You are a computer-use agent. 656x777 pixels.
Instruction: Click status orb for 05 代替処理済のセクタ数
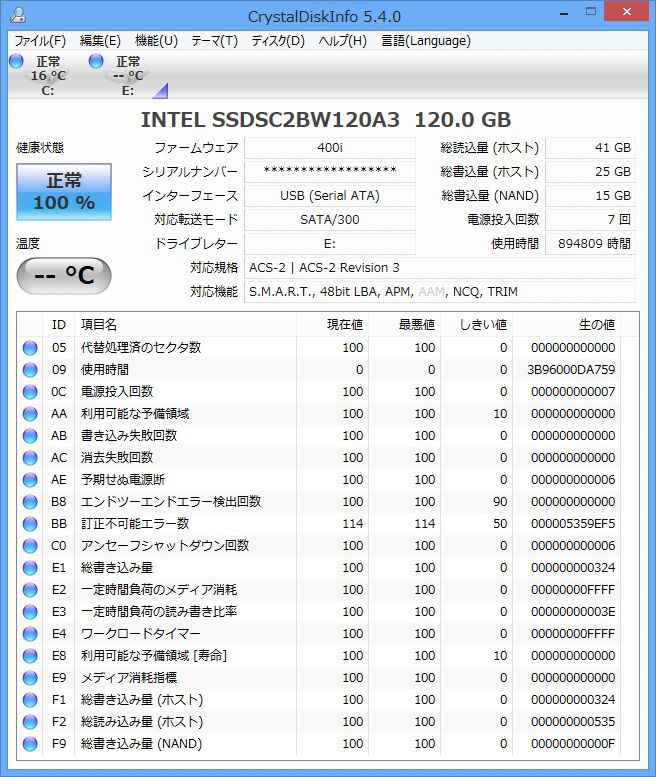30,348
